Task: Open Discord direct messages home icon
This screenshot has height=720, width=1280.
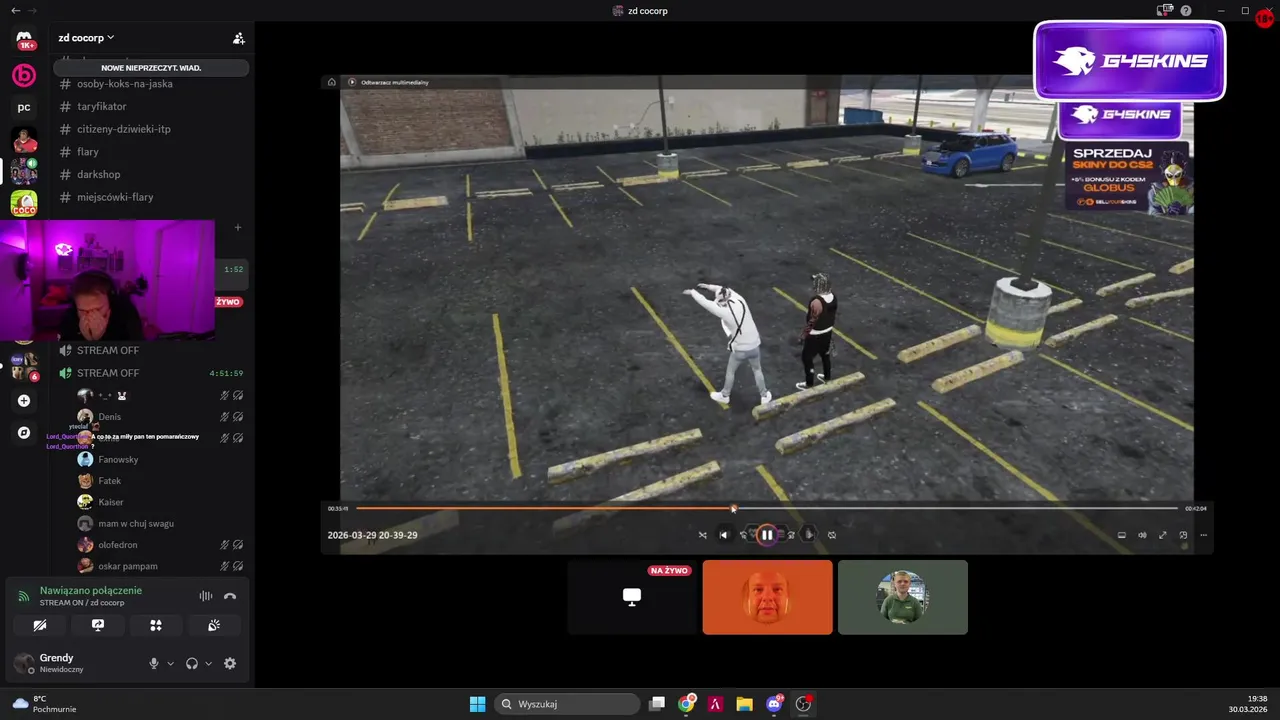Action: (x=24, y=40)
